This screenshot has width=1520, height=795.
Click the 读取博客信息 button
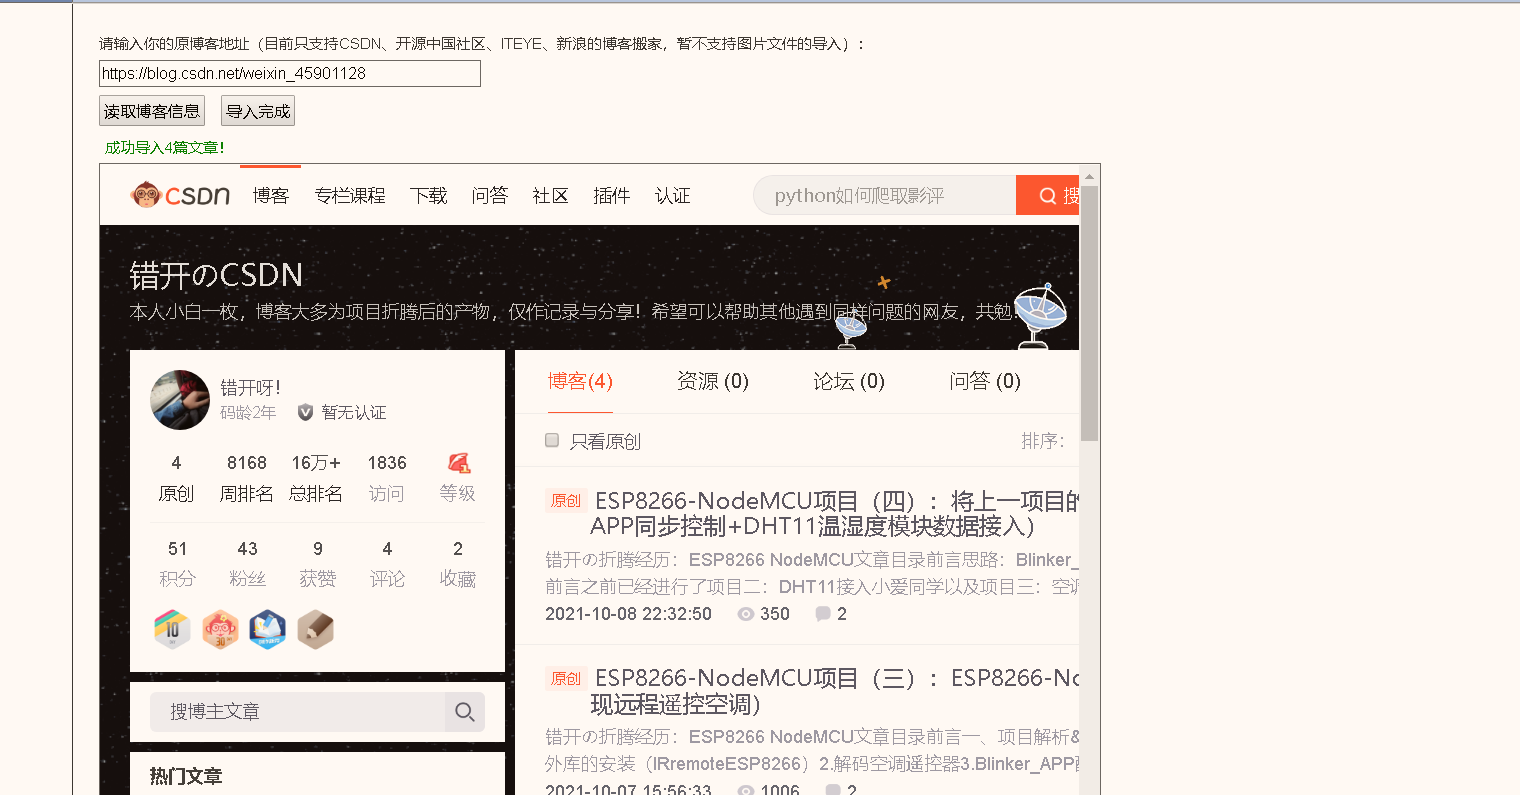(x=151, y=110)
